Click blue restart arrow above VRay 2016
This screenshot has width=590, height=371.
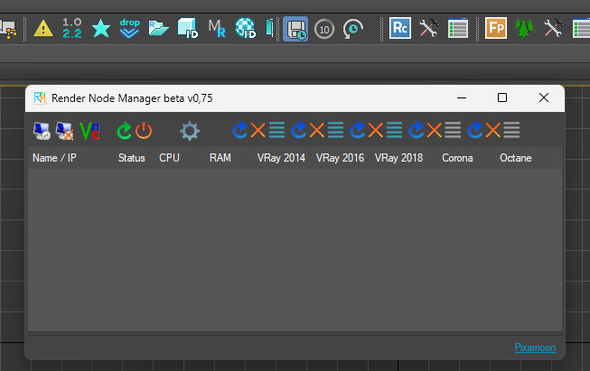click(x=298, y=130)
